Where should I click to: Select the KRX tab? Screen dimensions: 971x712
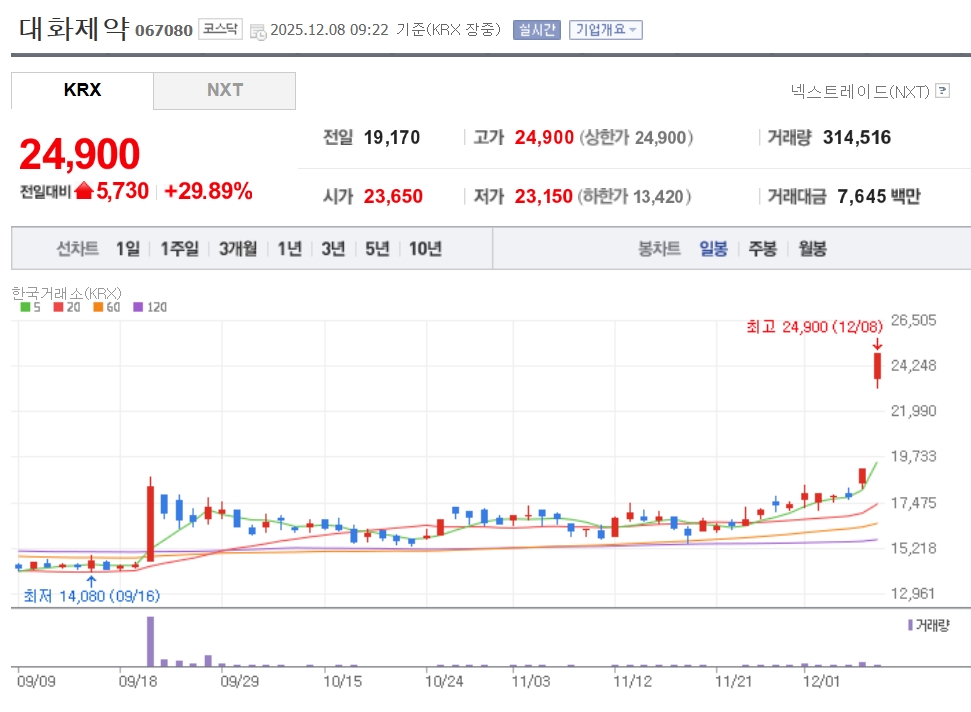[82, 90]
